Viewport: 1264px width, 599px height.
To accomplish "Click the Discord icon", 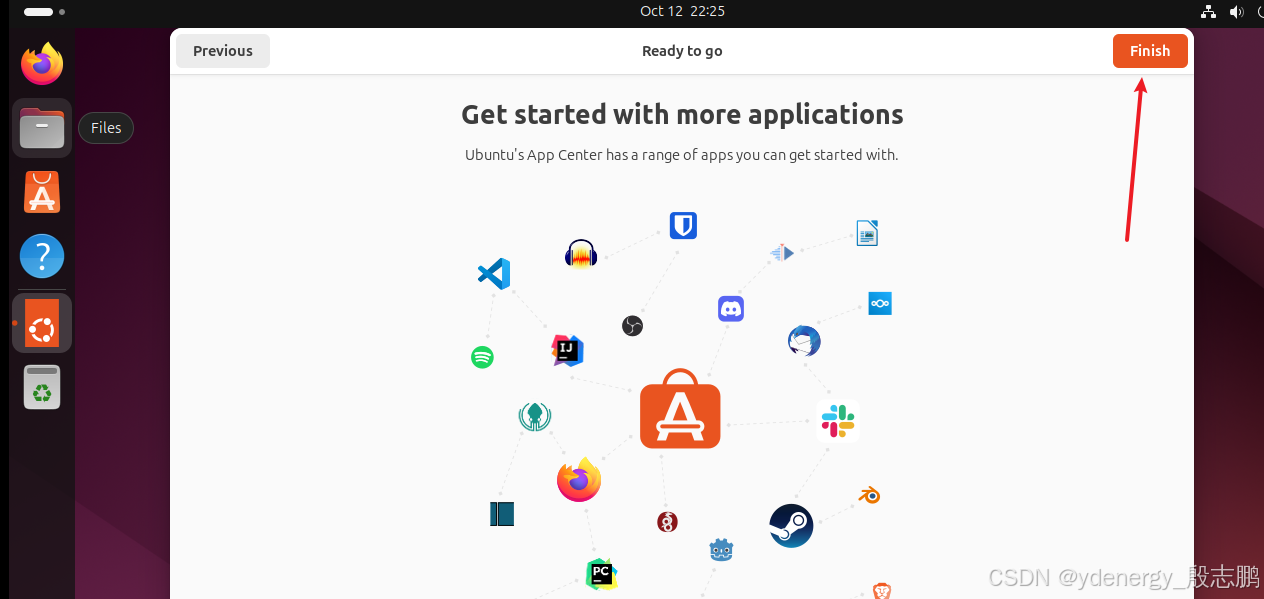I will click(x=731, y=308).
